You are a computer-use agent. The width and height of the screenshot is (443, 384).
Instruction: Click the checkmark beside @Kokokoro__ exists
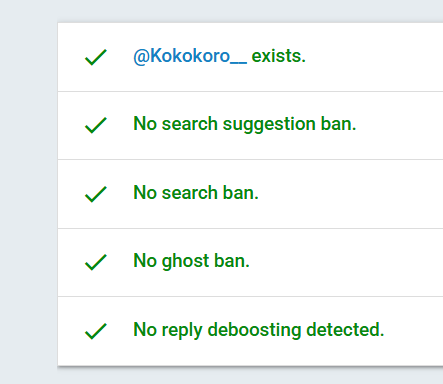coord(96,57)
